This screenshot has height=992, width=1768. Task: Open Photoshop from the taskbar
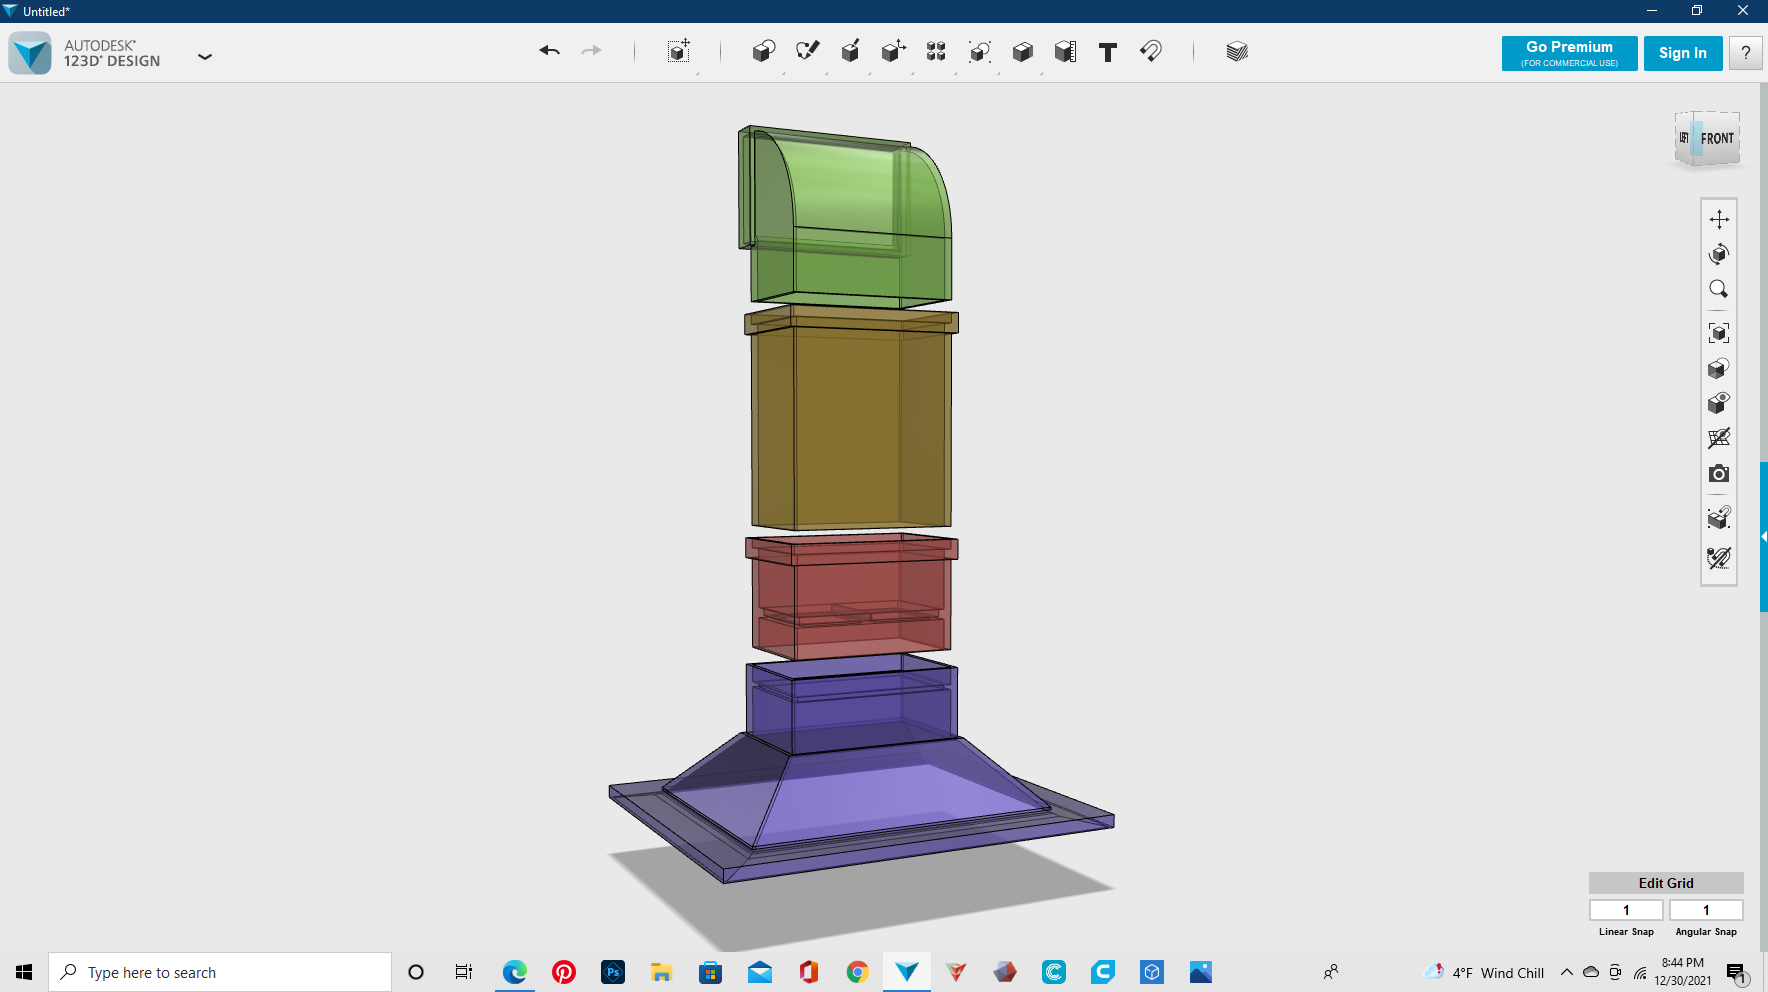click(x=613, y=972)
